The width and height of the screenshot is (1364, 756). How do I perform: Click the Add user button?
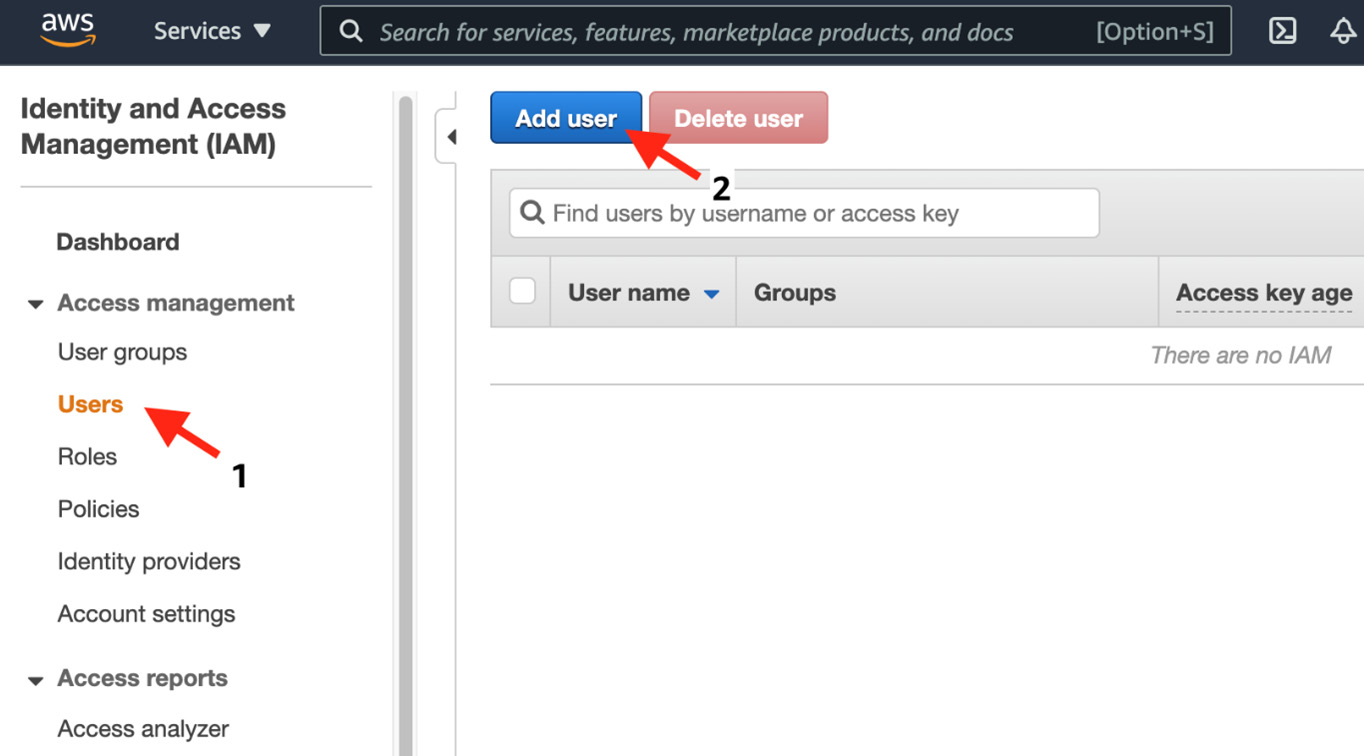click(x=566, y=118)
